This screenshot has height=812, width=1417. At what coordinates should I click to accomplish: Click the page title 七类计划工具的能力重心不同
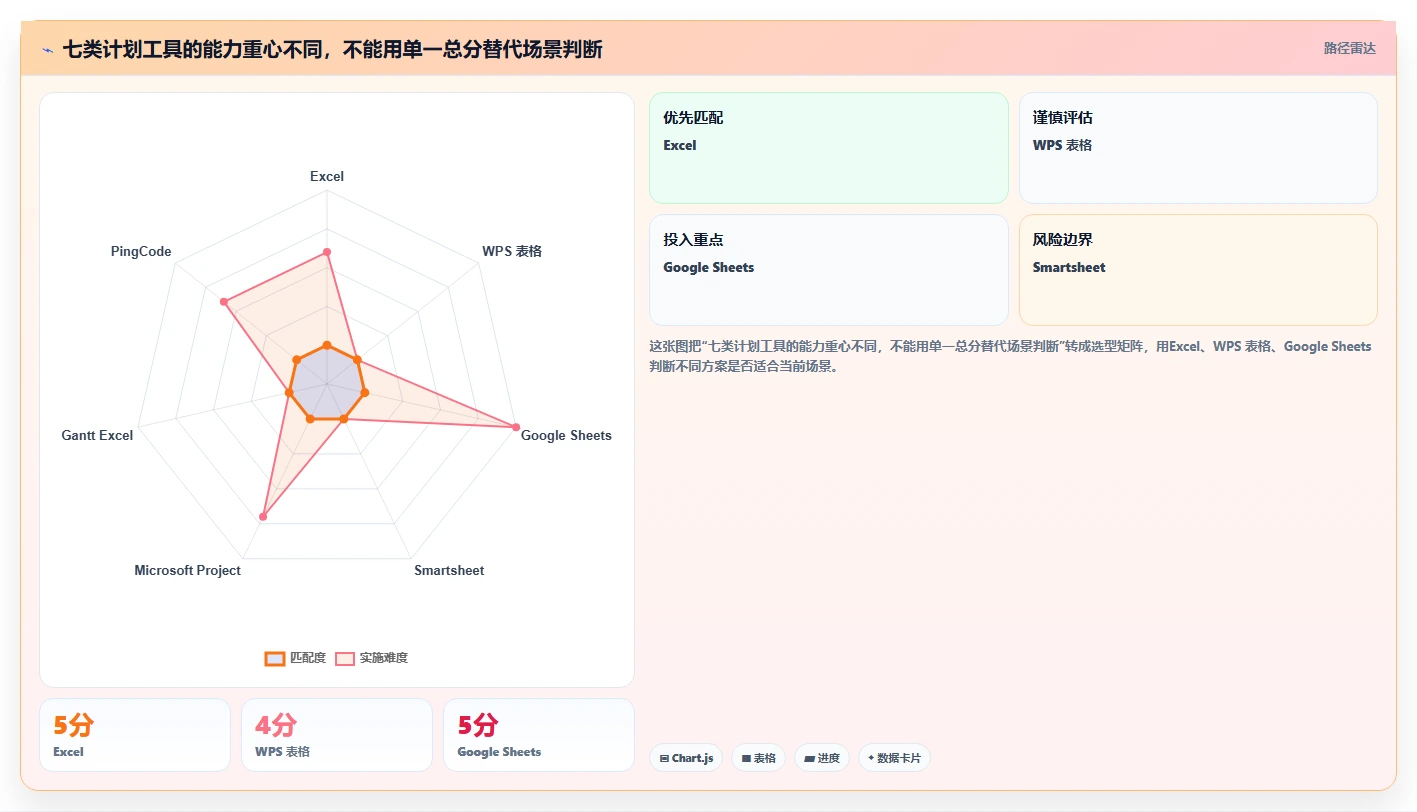coord(332,49)
